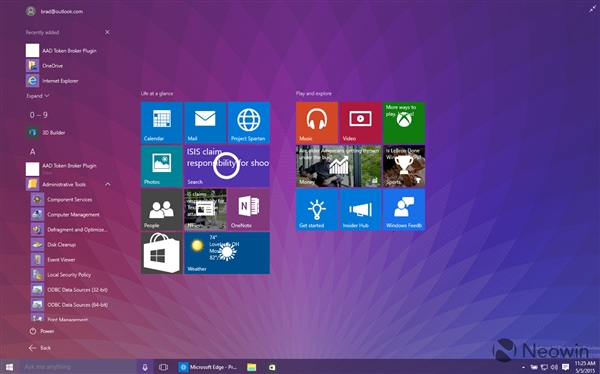Click the Power button
The width and height of the screenshot is (600, 374).
42,331
